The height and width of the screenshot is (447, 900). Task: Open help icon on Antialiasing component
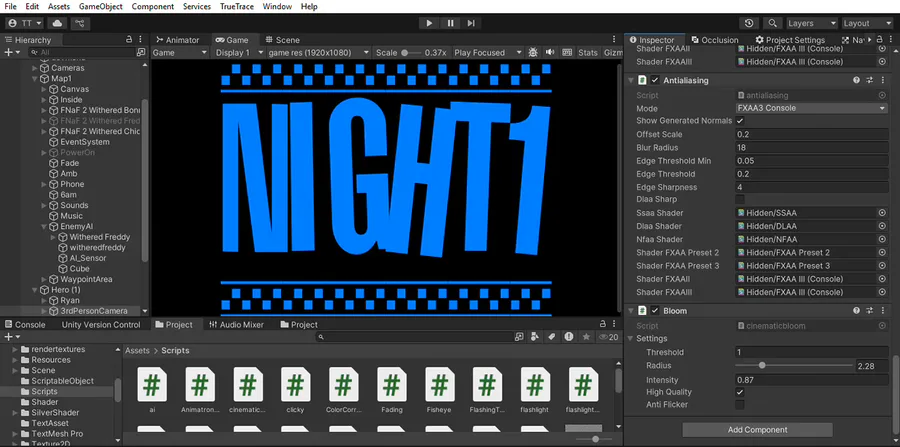[856, 80]
